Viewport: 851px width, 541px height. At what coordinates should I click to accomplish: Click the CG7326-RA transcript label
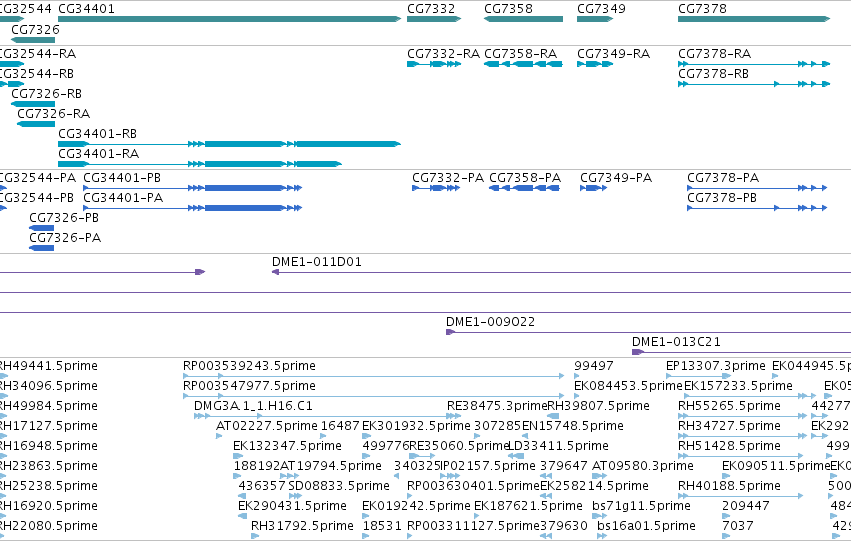[54, 113]
